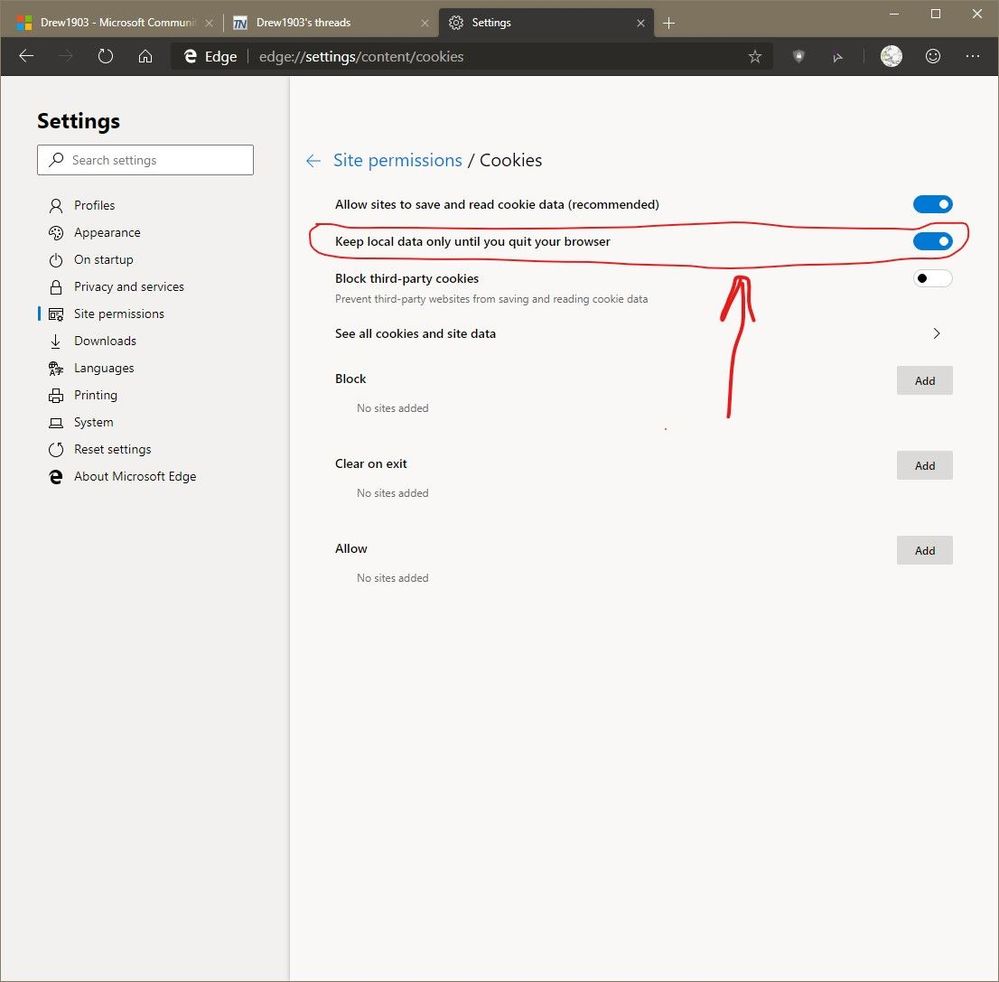Click the About Microsoft Edge logo icon
The width and height of the screenshot is (999, 982).
56,477
